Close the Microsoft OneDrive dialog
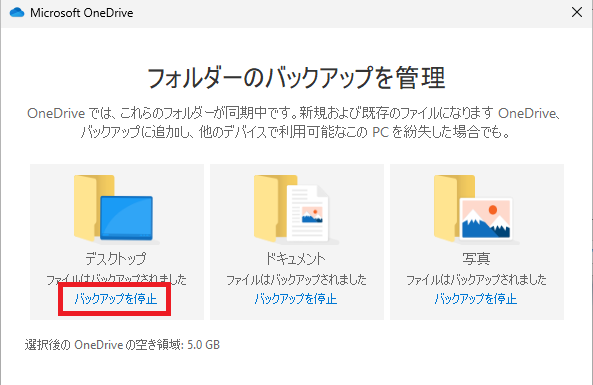593x385 pixels. pyautogui.click(x=577, y=12)
